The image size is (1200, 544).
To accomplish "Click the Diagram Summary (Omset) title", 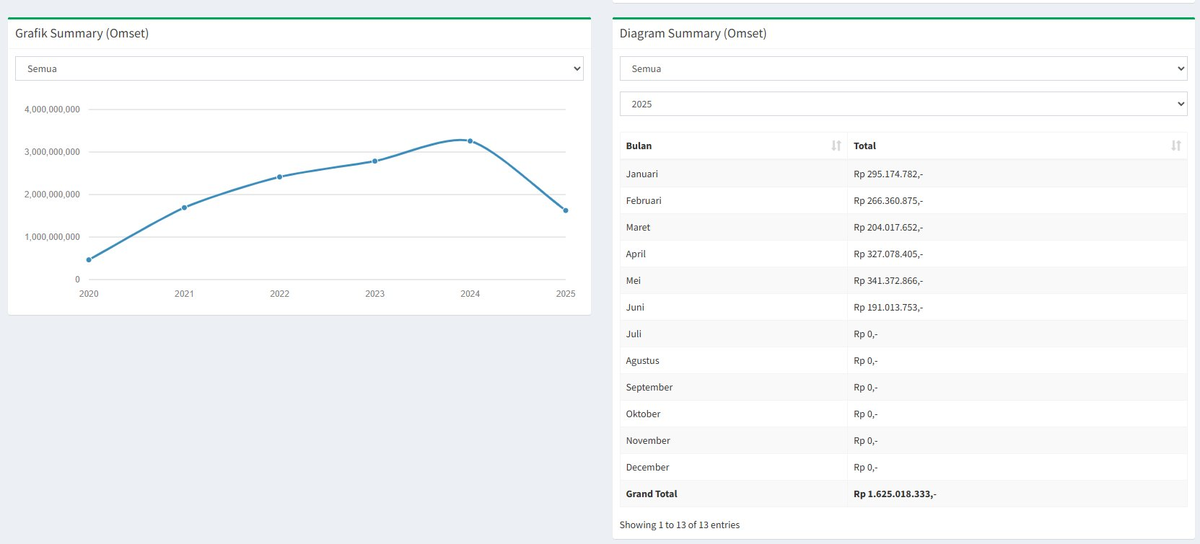I will [x=693, y=33].
